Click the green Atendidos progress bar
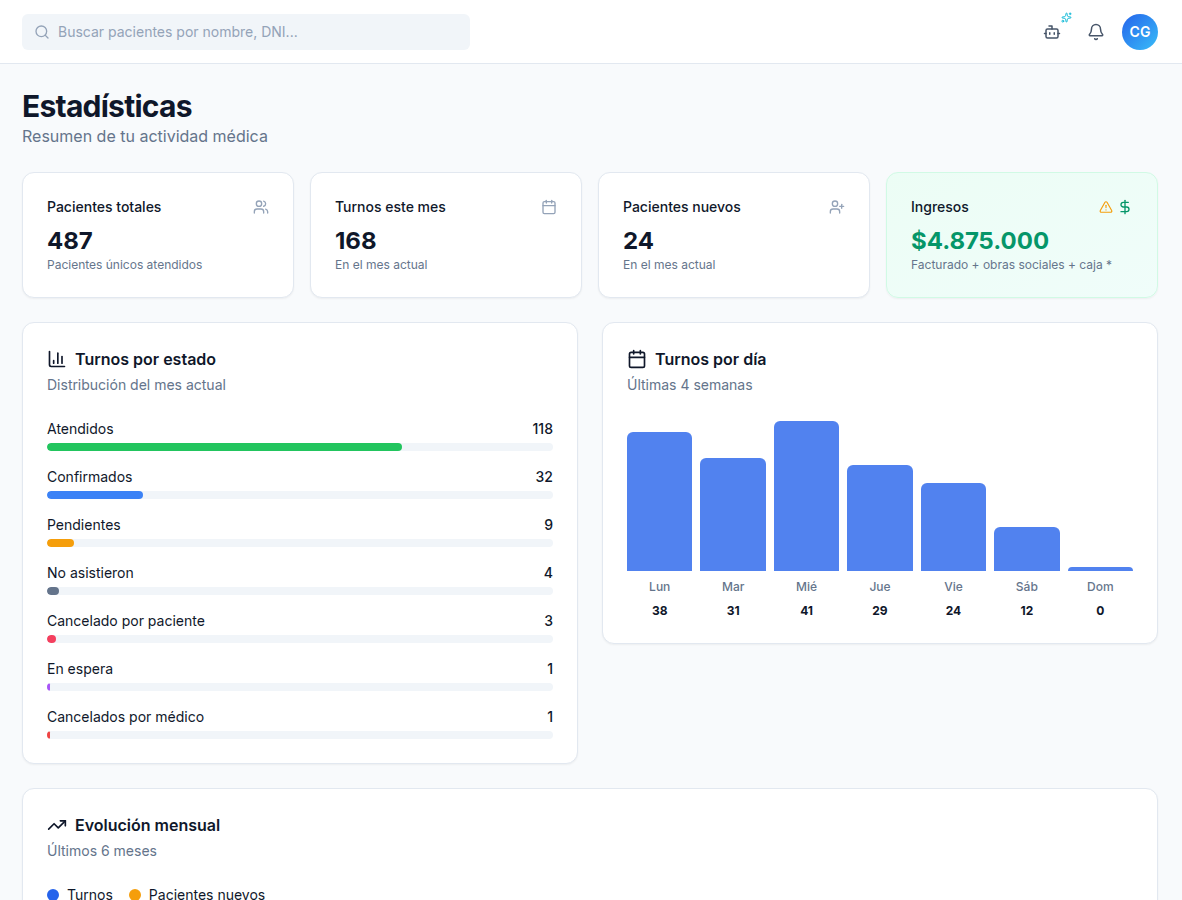Viewport: 1182px width, 900px height. (x=225, y=447)
